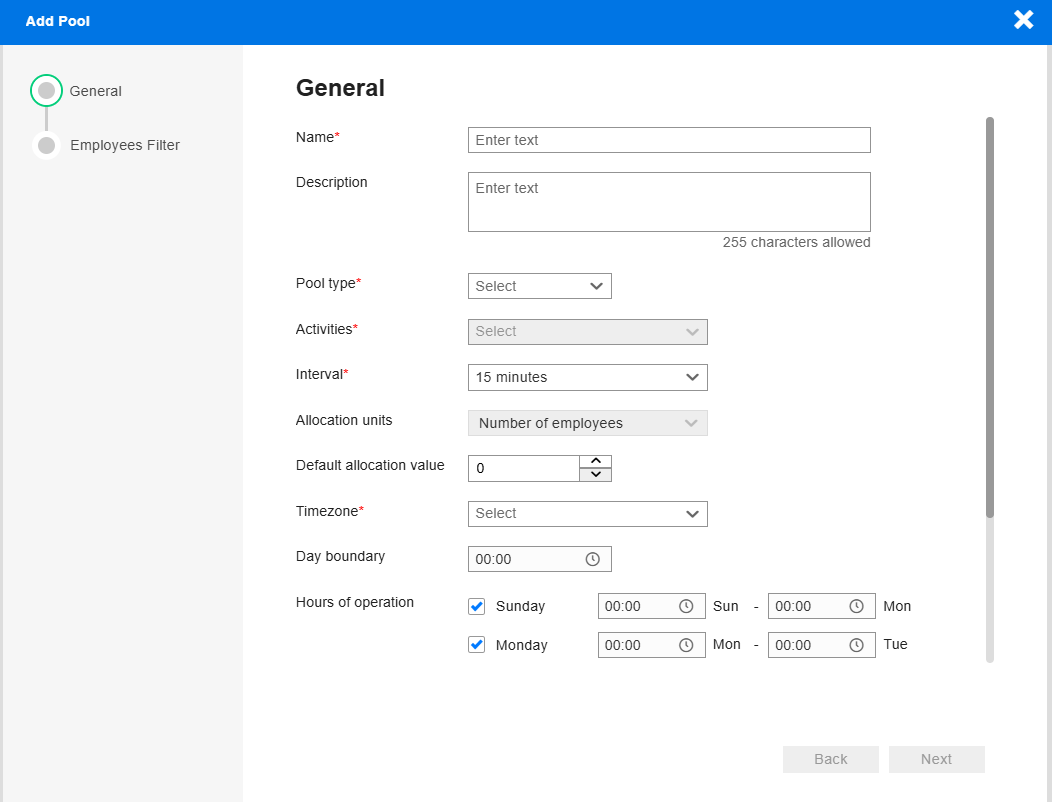Open Monday end time clock icon
The width and height of the screenshot is (1052, 802).
click(x=856, y=645)
